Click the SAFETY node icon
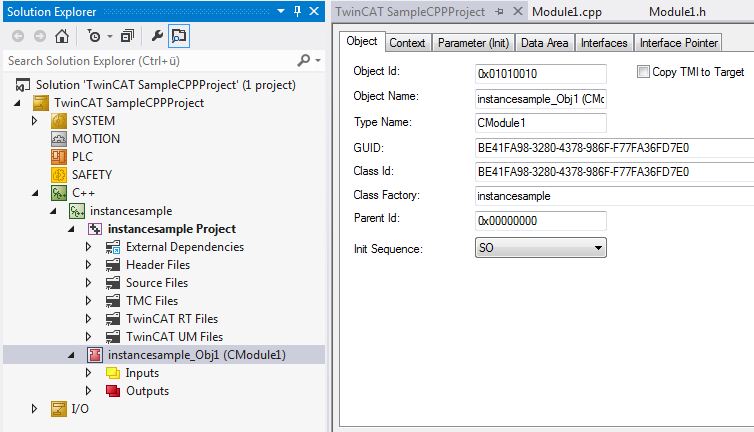 (x=59, y=175)
